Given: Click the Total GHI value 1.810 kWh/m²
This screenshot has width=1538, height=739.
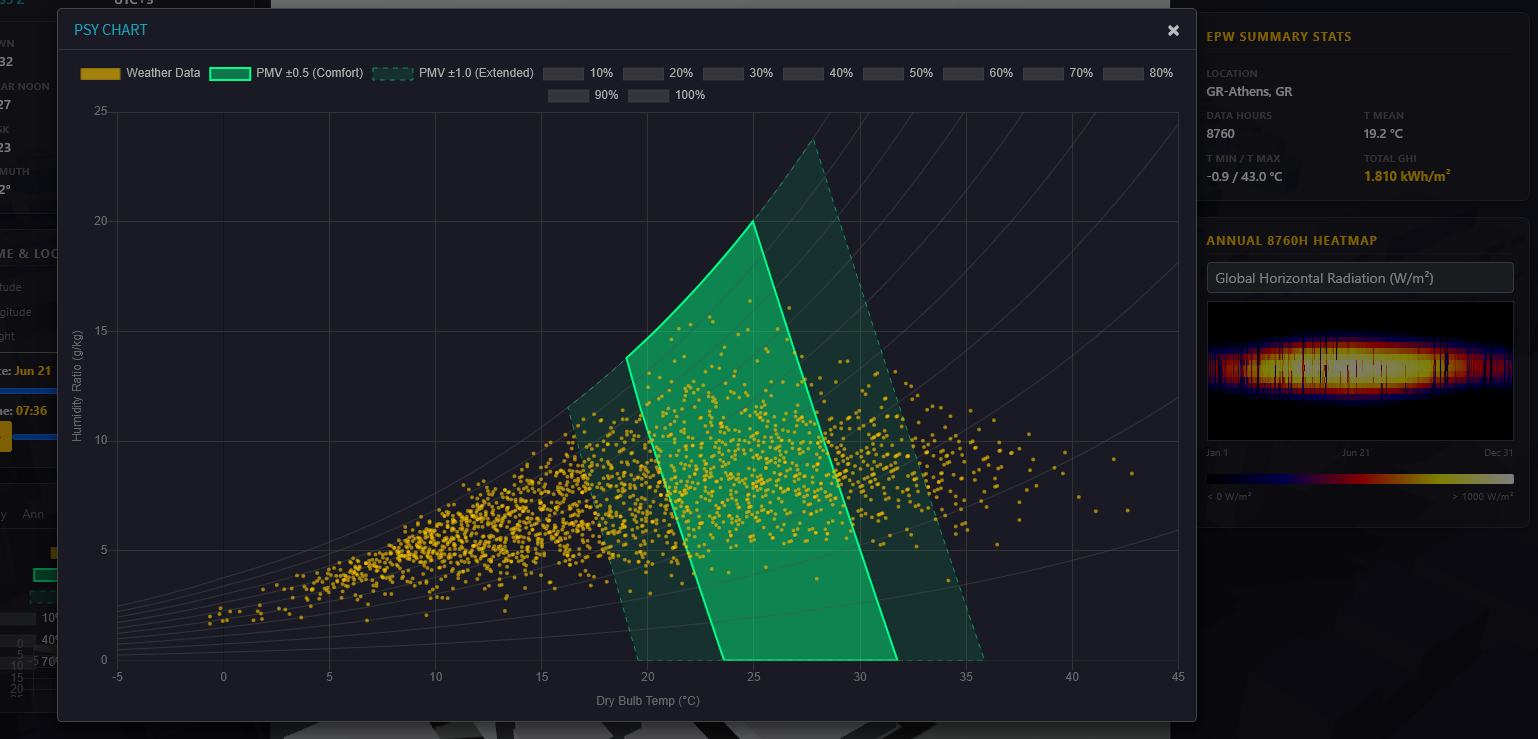Looking at the screenshot, I should click(1407, 177).
